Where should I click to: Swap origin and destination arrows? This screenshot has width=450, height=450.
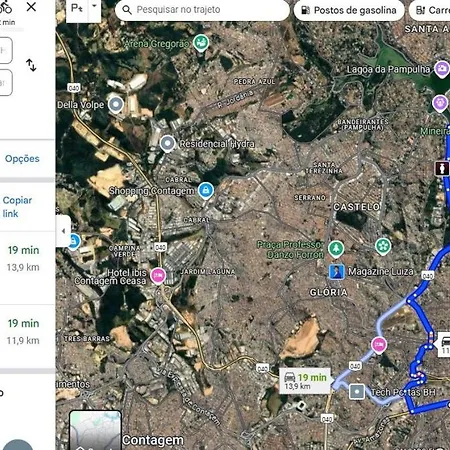(x=31, y=65)
